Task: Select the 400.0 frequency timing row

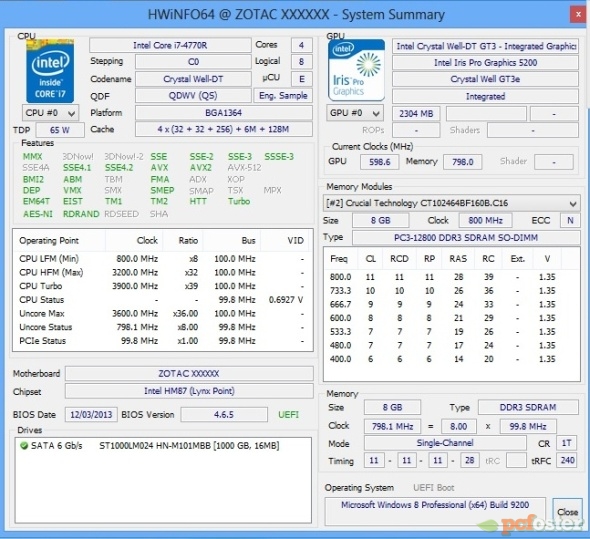Action: coord(451,359)
